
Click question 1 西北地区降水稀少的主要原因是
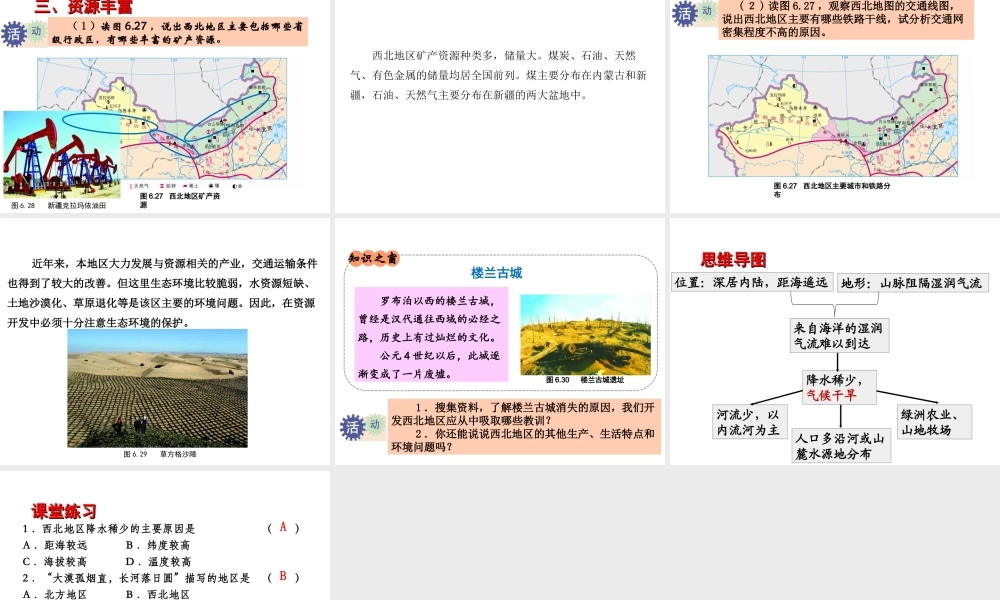109,529
